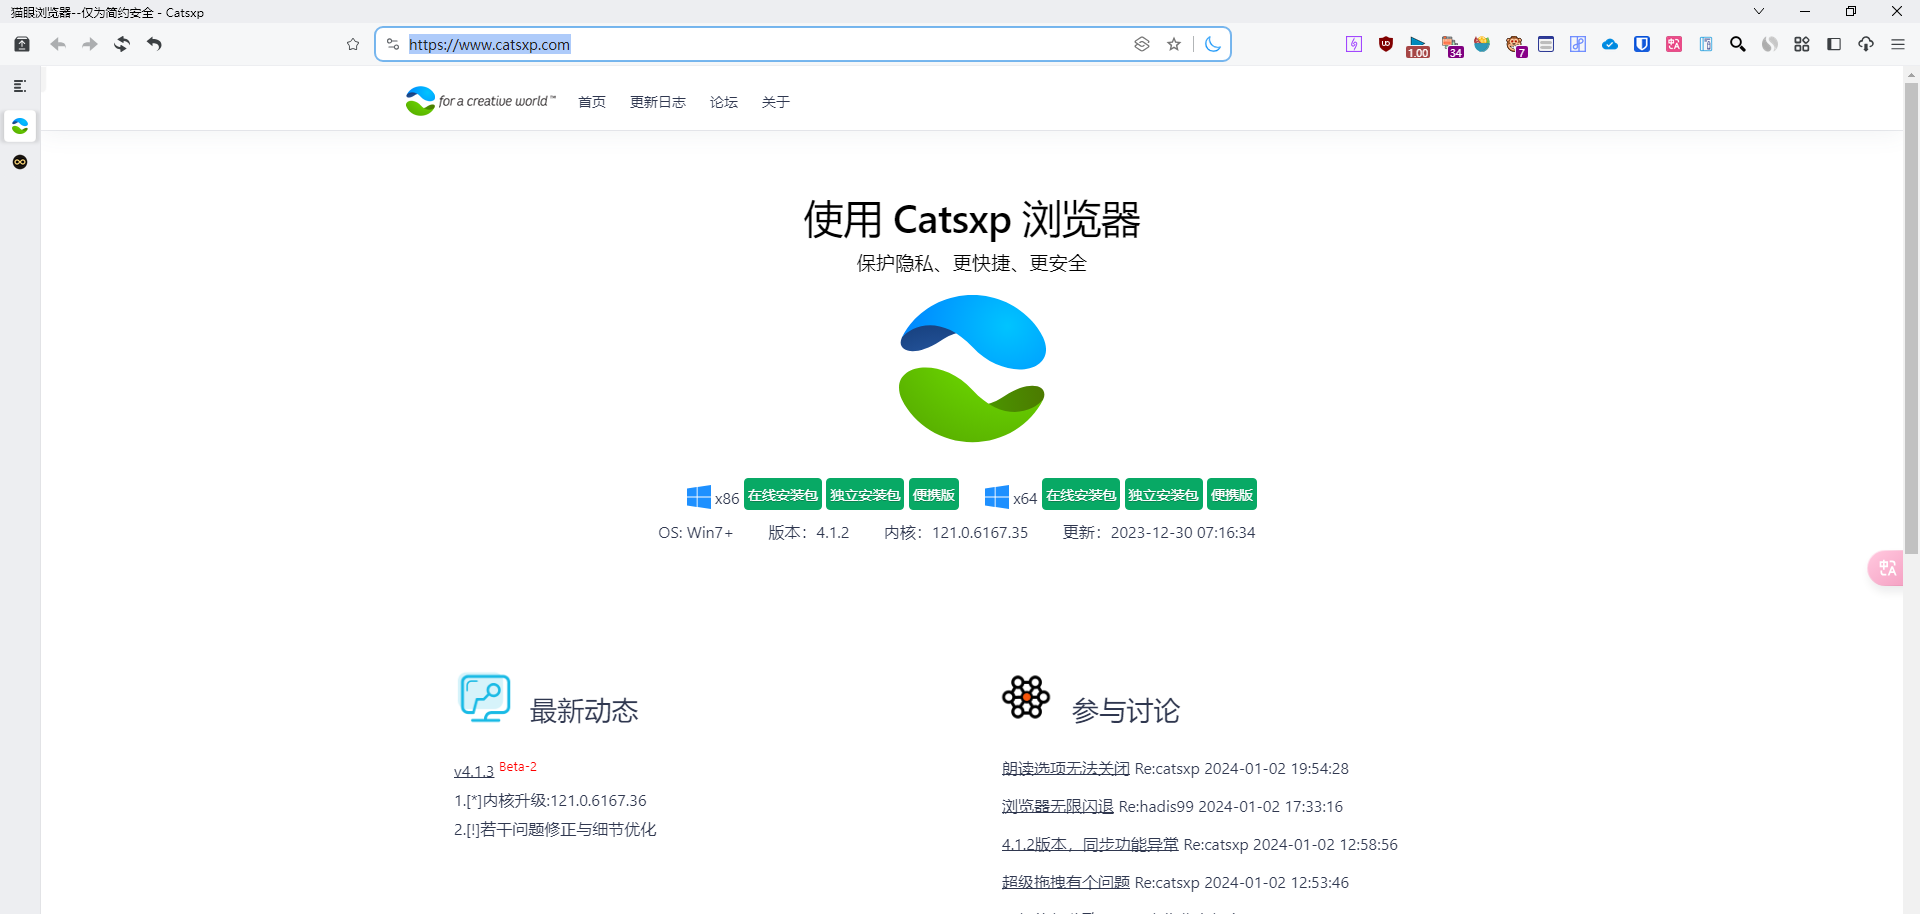Click the blue cloud checkmark extension

click(x=1610, y=44)
